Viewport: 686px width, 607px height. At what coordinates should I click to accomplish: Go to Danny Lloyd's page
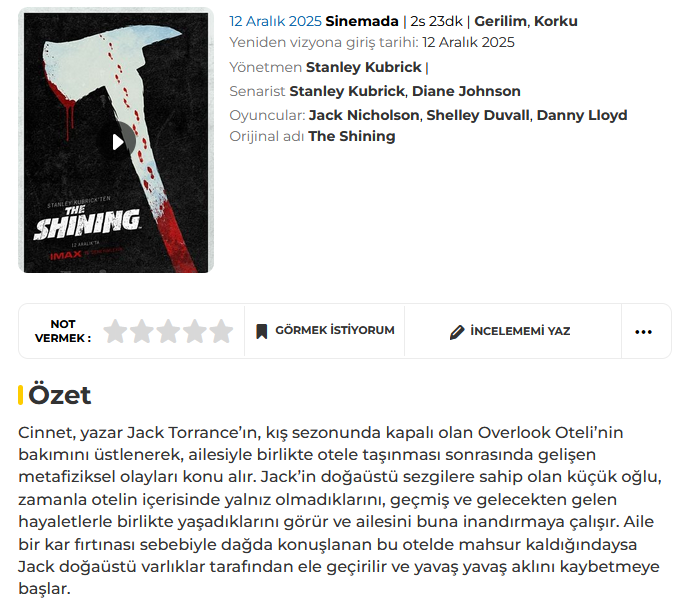pyautogui.click(x=582, y=115)
